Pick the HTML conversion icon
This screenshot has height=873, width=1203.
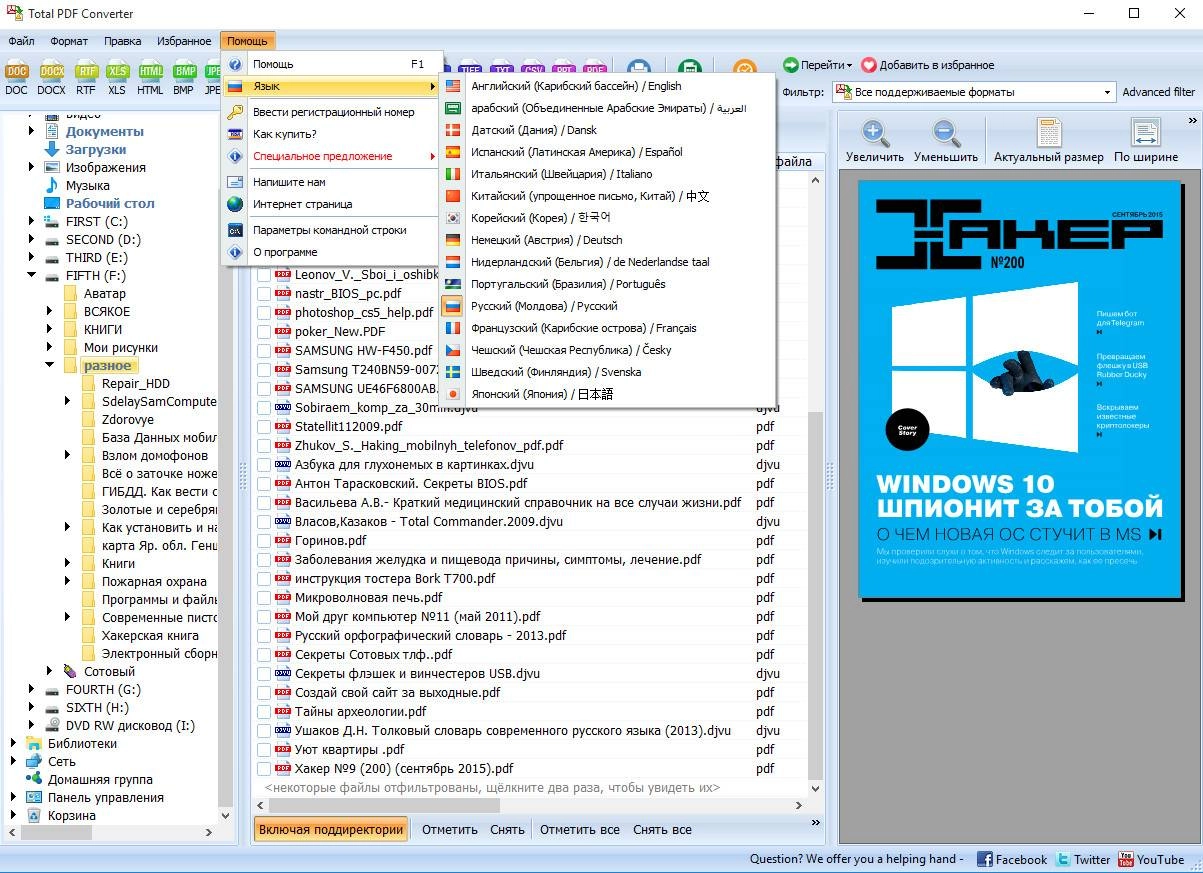[150, 77]
